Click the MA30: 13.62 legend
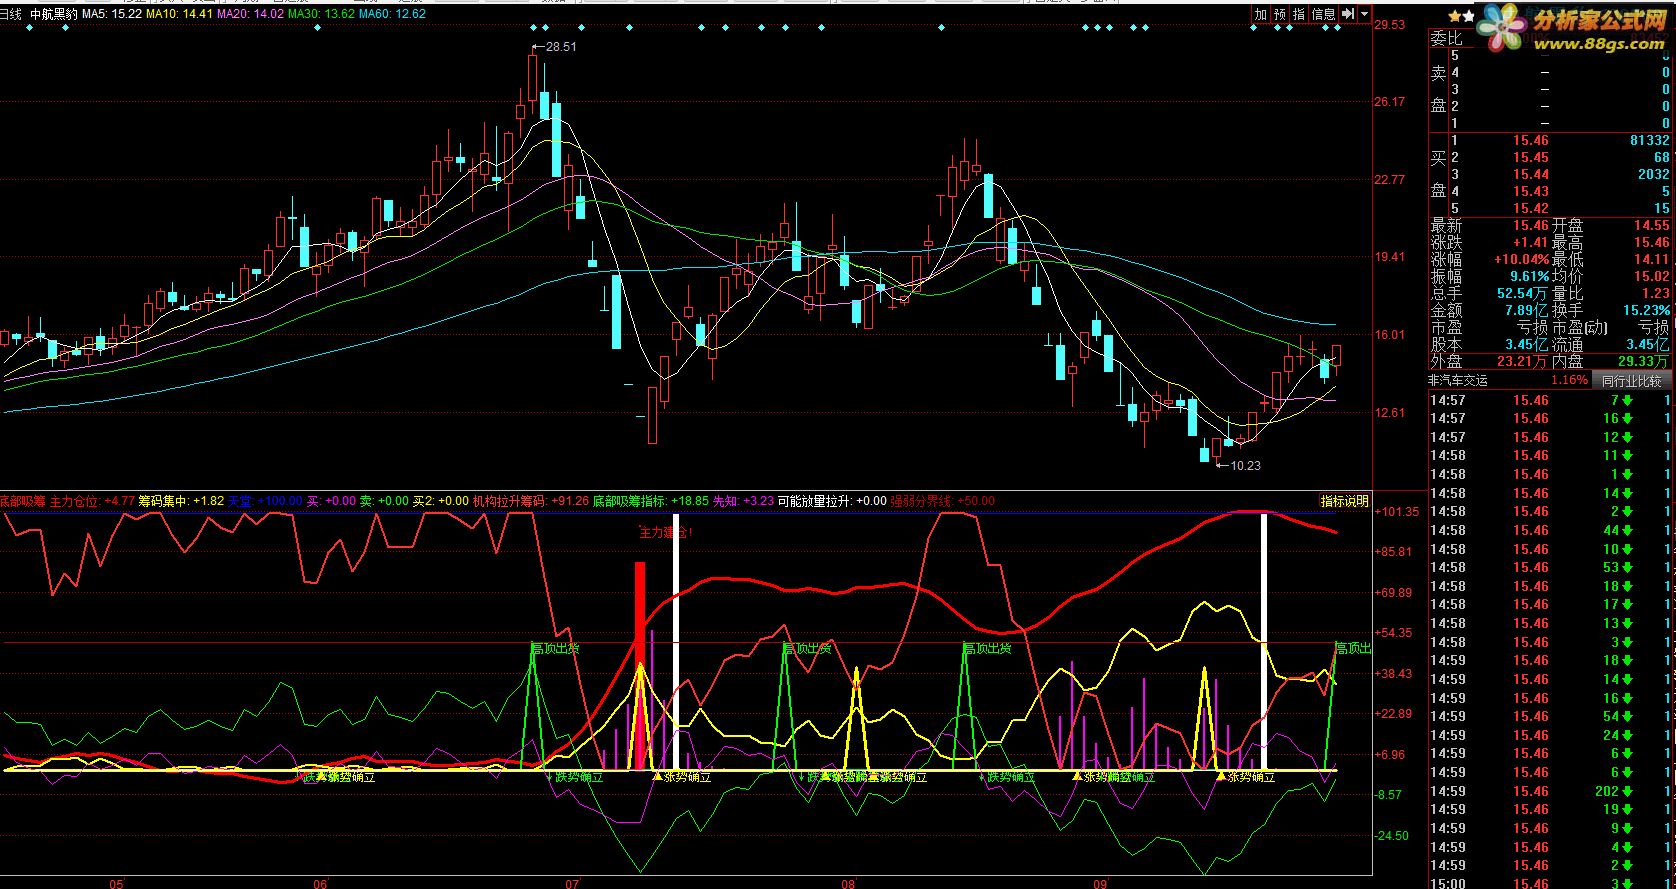This screenshot has width=1676, height=889. (x=322, y=14)
